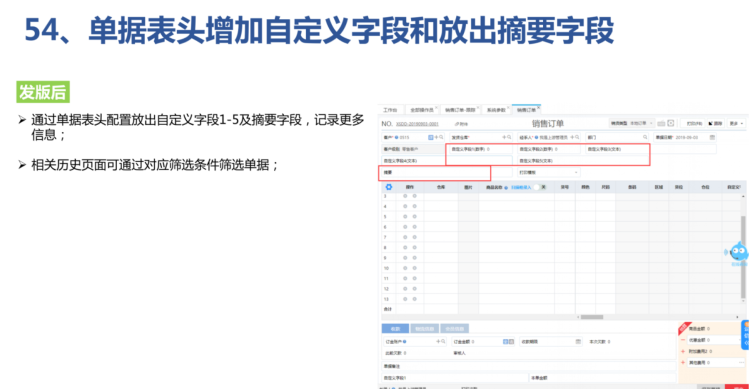Click the 尺码 column header

[606, 187]
